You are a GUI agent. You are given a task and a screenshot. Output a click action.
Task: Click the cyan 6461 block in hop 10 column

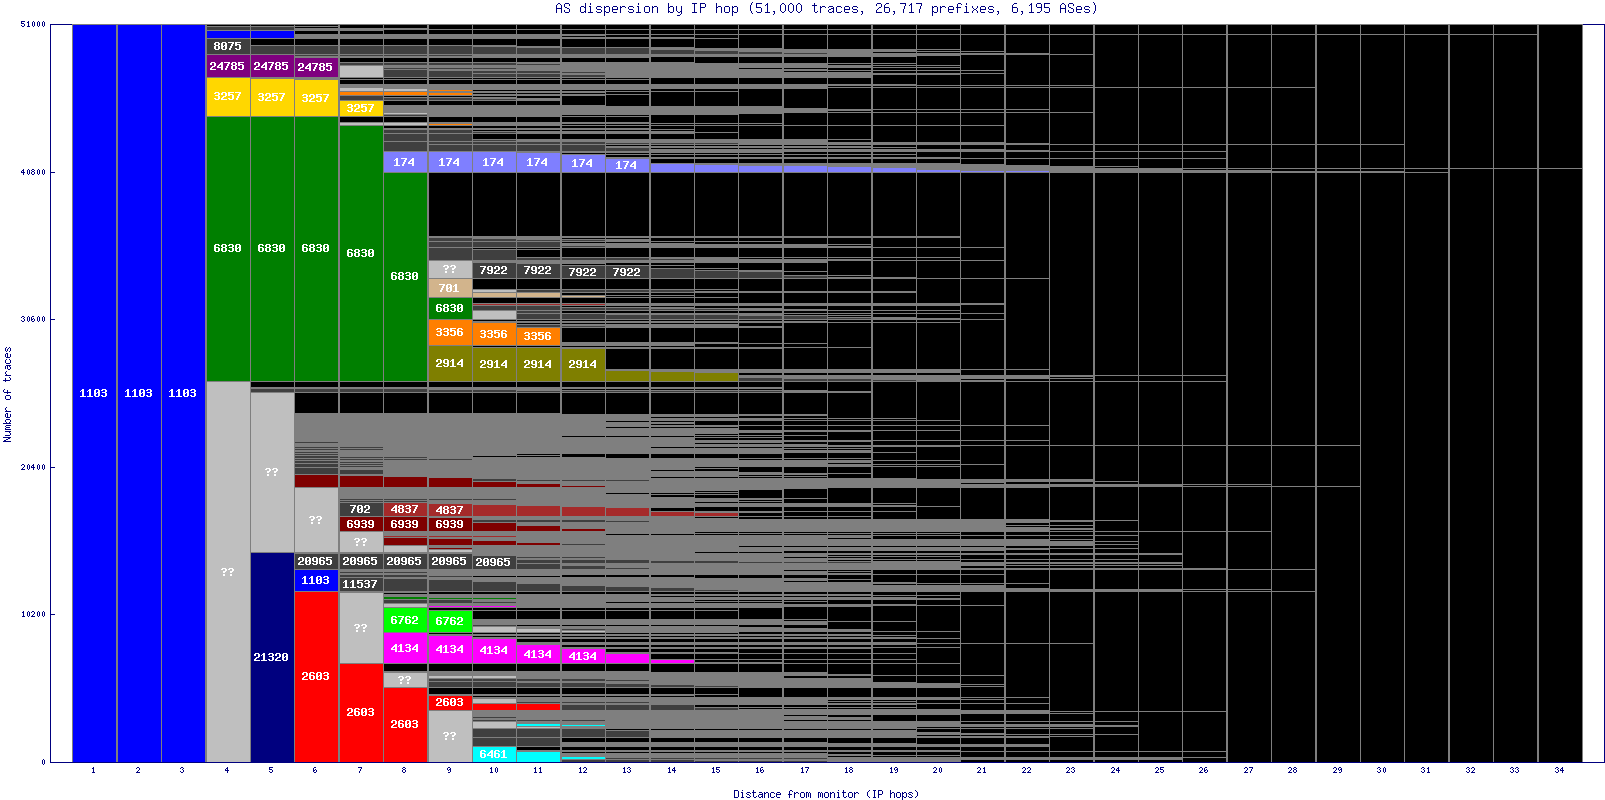493,754
